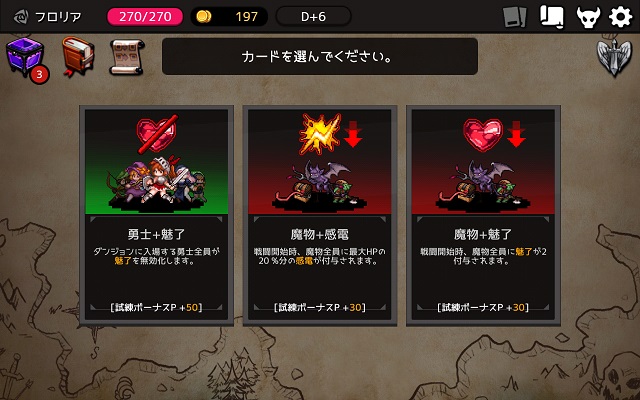Viewport: 640px width, 400px height.
Task: Click the 270/270 HP bar
Action: point(145,17)
